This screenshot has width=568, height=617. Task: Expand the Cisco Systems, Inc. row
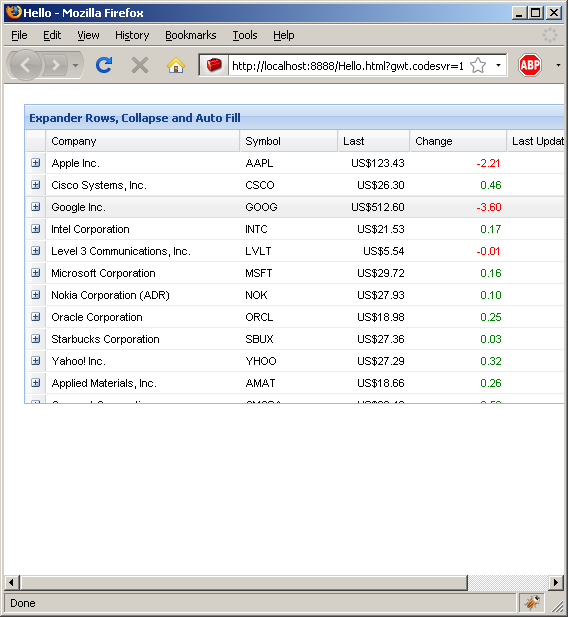[x=35, y=185]
